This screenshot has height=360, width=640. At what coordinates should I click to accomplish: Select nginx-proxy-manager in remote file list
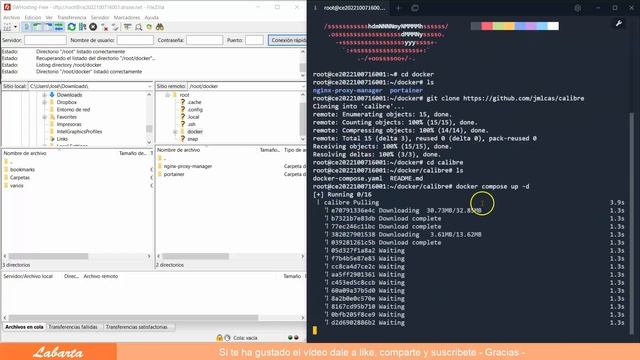click(188, 166)
